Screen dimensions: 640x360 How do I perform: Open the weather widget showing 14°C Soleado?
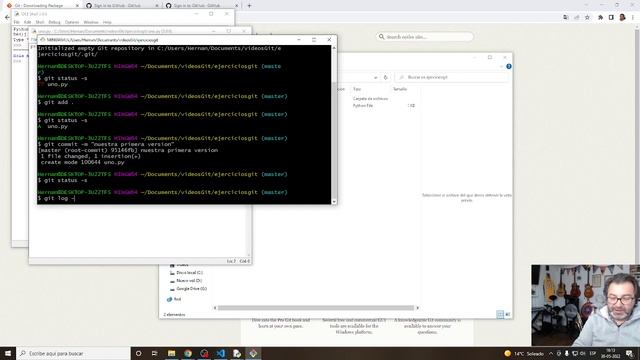point(524,353)
